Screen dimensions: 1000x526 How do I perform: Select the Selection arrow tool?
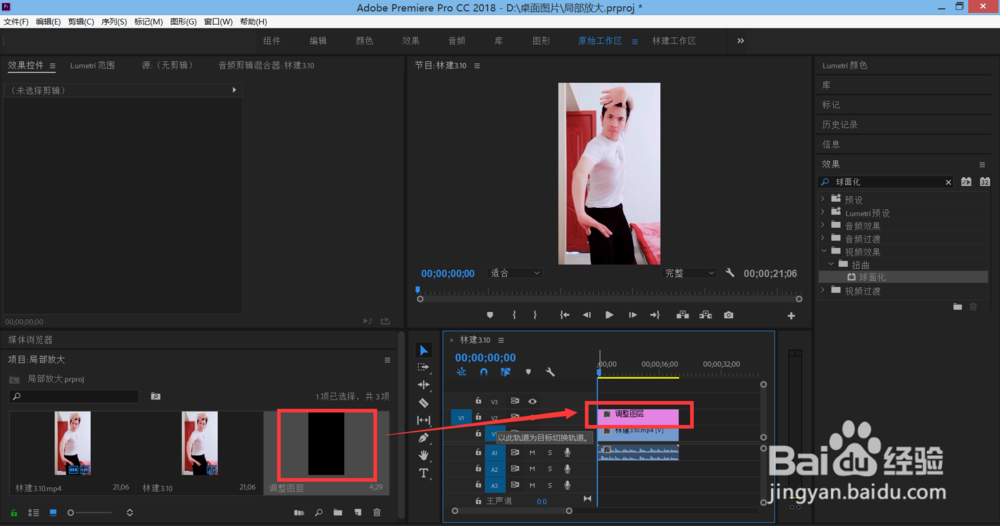click(x=423, y=350)
